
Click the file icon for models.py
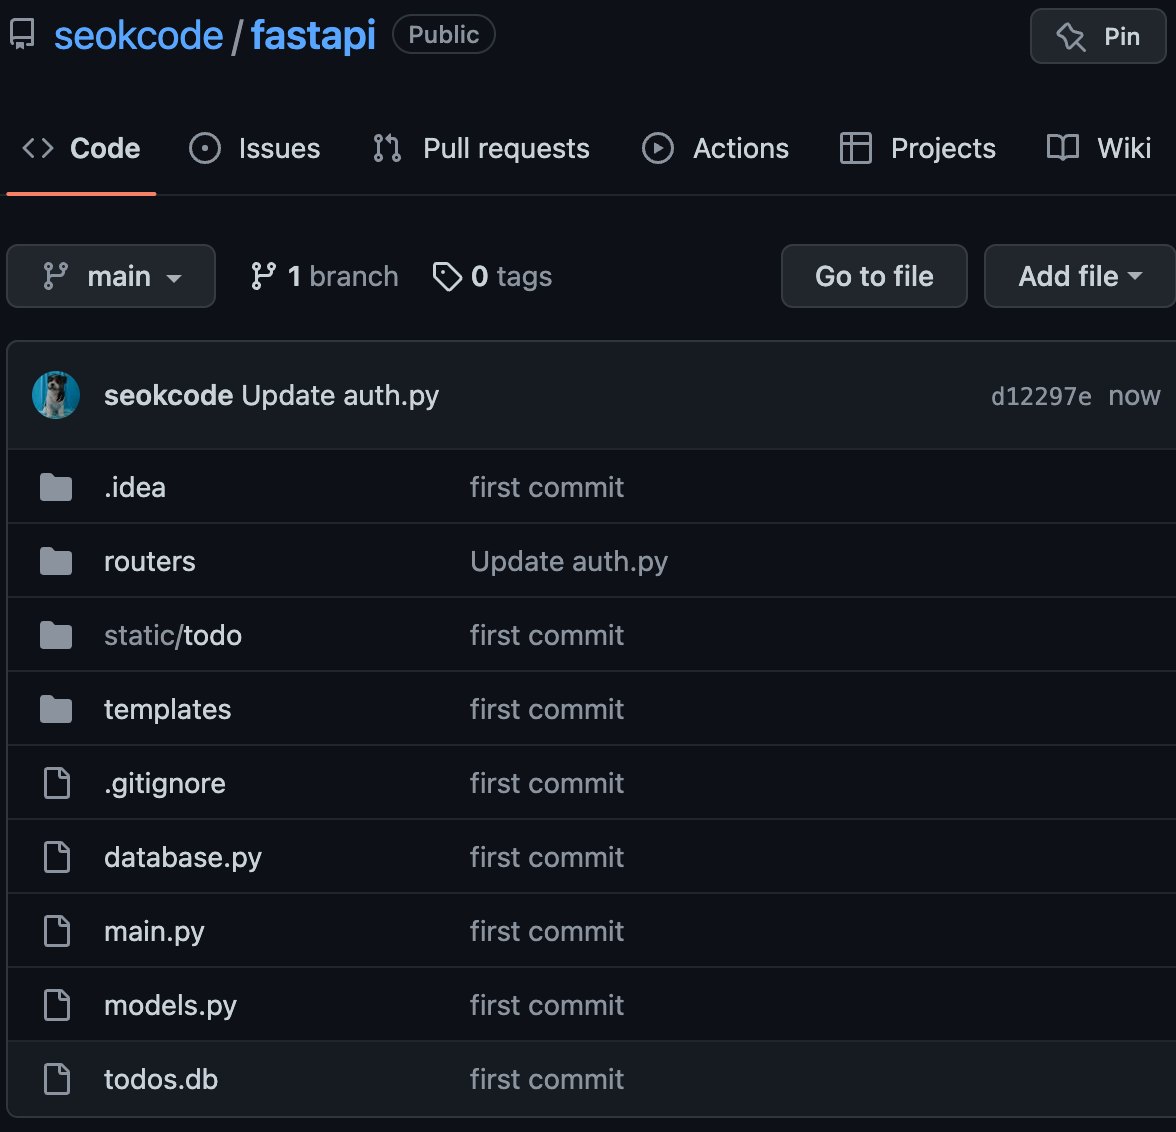pos(57,1005)
